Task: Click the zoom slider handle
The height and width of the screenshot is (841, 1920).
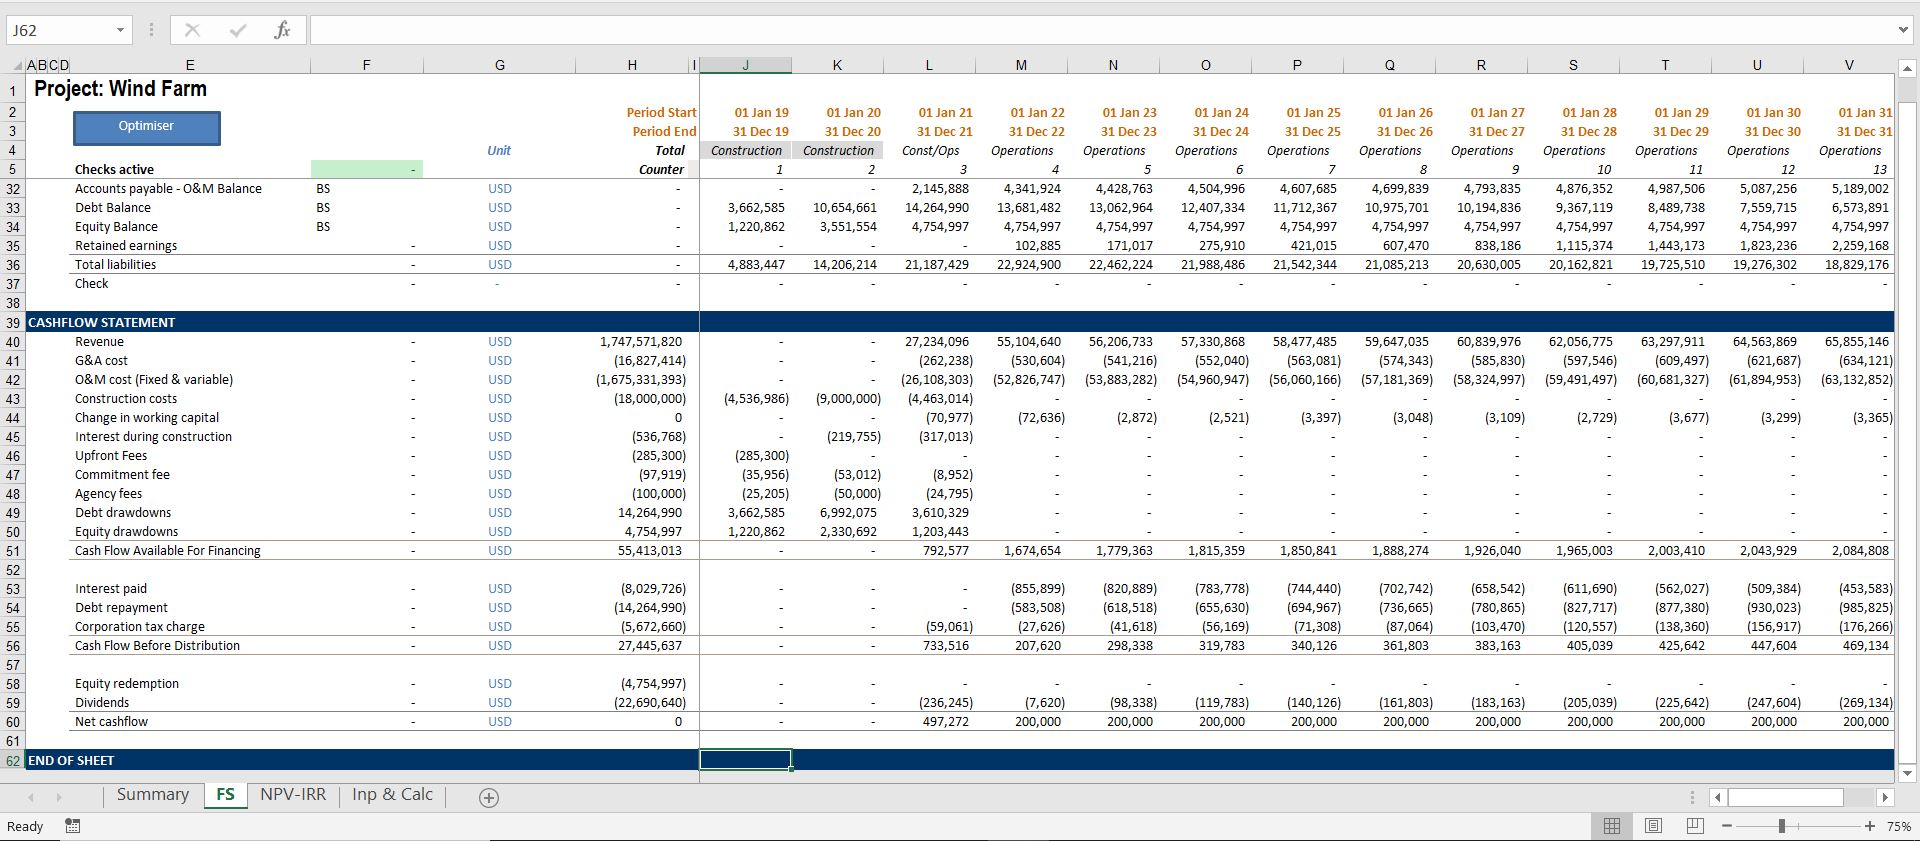Action: click(x=1781, y=826)
